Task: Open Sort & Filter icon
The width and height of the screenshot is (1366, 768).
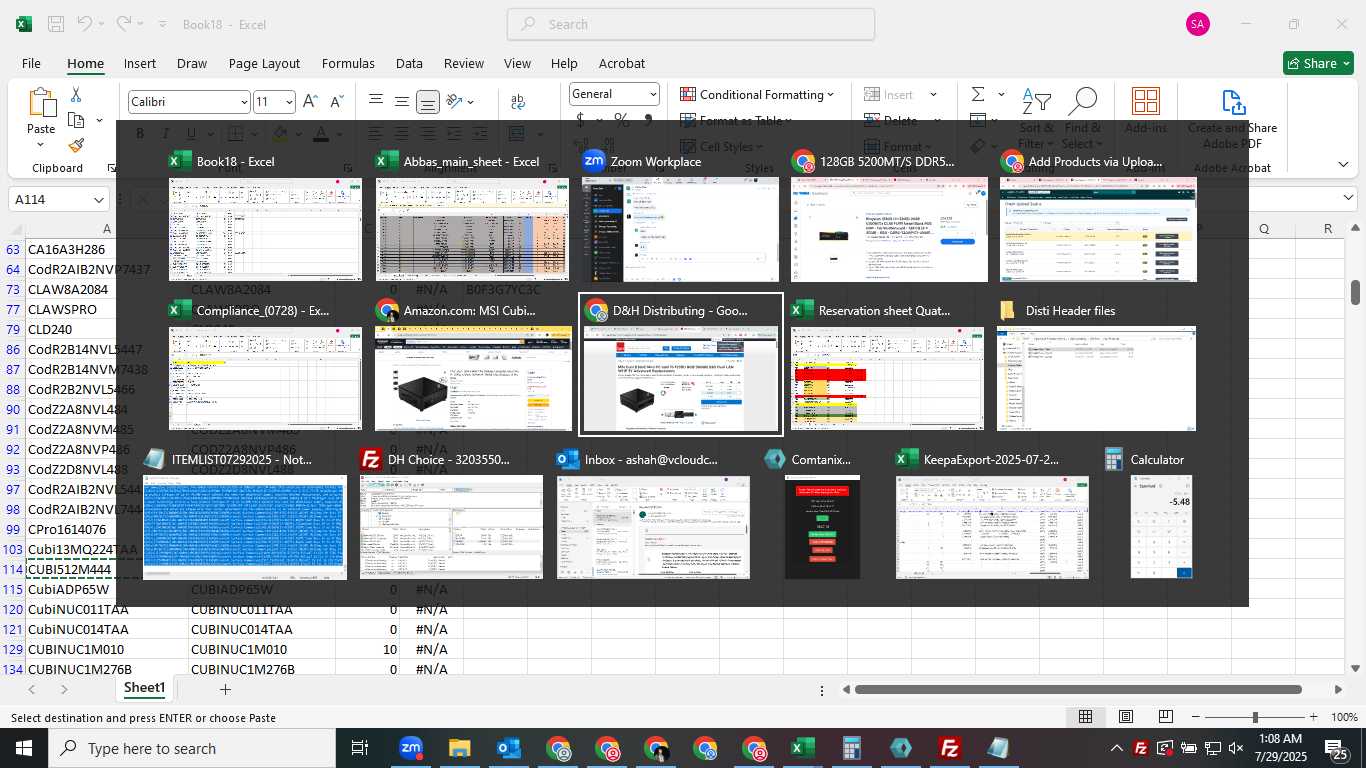Action: (x=1036, y=102)
